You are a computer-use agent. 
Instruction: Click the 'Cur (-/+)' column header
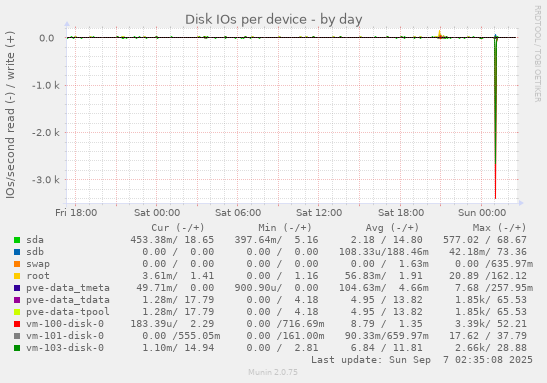pos(178,228)
